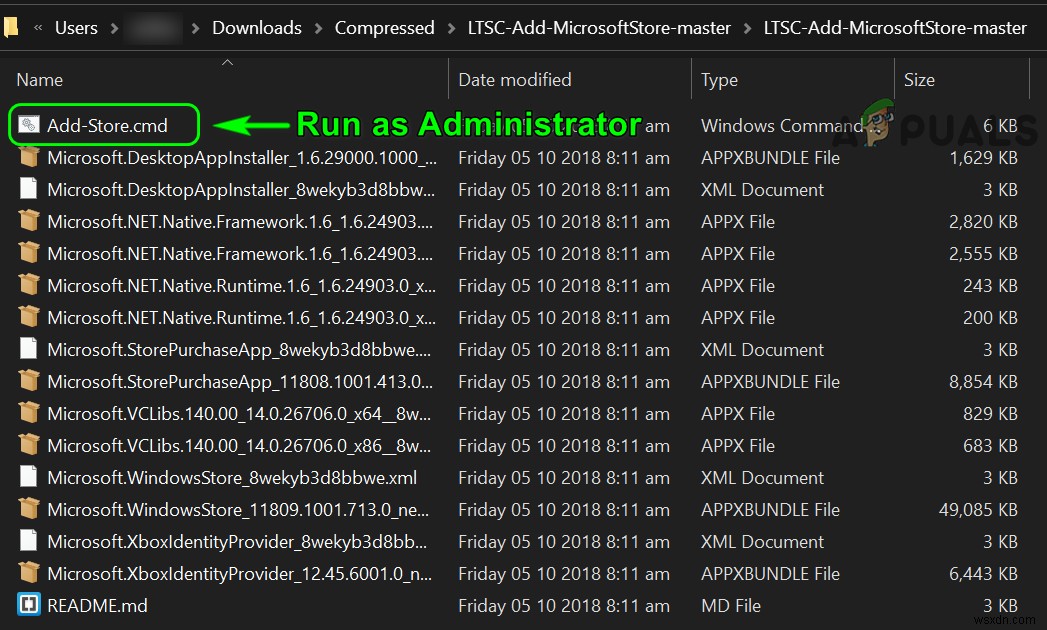Sort files by Size column header
Viewport: 1047px width, 630px height.
pyautogui.click(x=919, y=80)
